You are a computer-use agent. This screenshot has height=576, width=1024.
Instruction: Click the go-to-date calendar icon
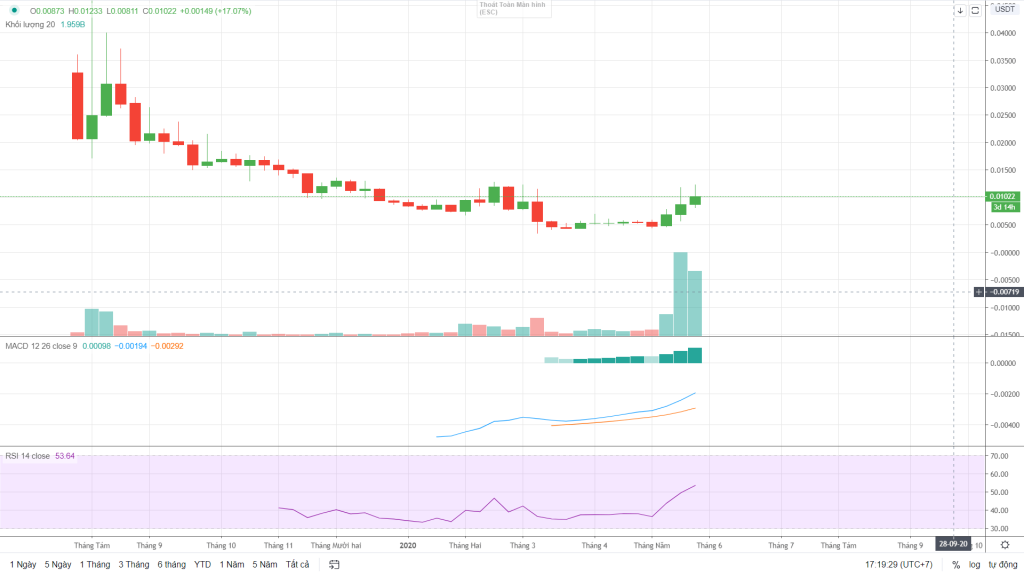(335, 565)
